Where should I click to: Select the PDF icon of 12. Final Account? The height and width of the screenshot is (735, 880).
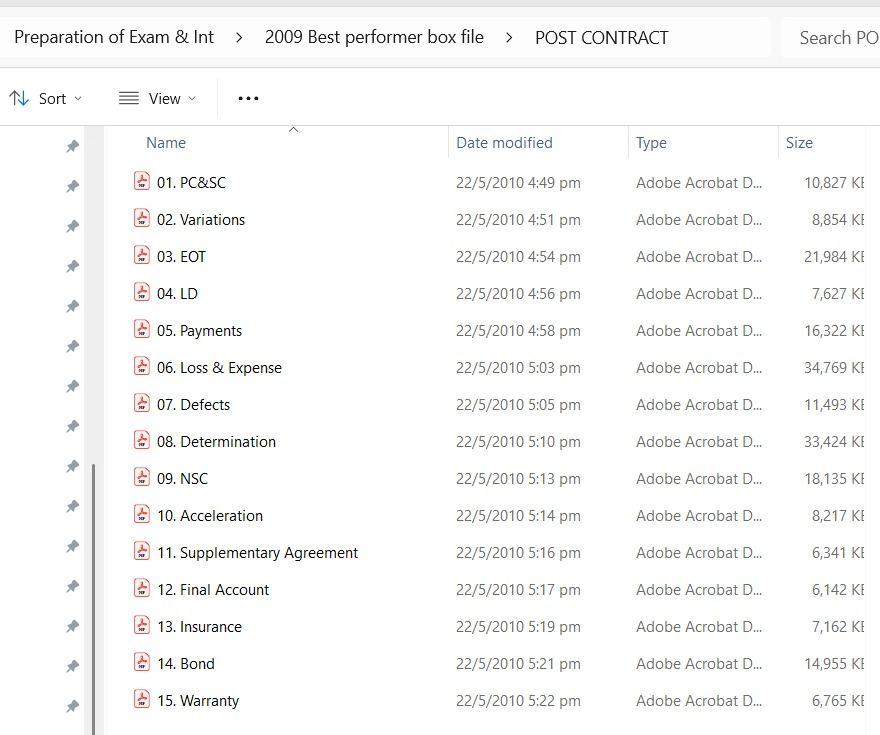pos(142,589)
